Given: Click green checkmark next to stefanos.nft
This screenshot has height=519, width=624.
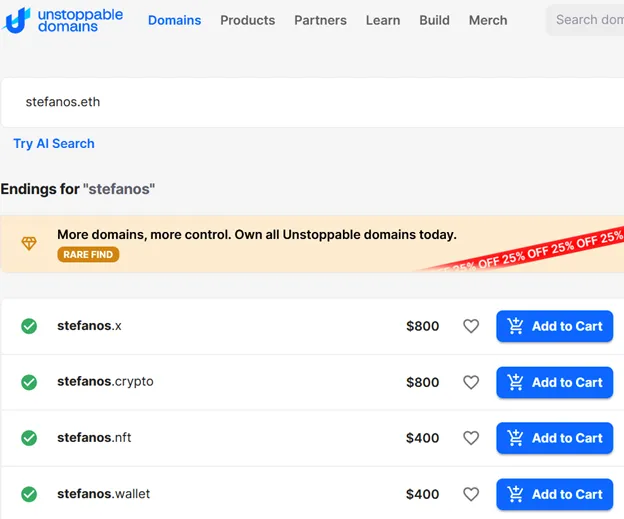Looking at the screenshot, I should 29,438.
